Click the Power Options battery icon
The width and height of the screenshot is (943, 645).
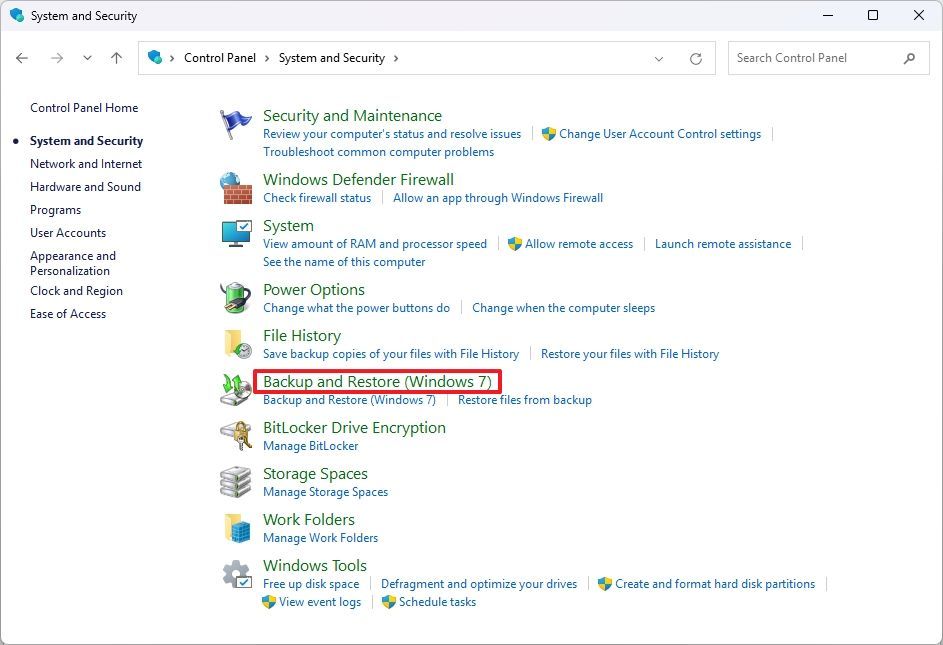[236, 298]
